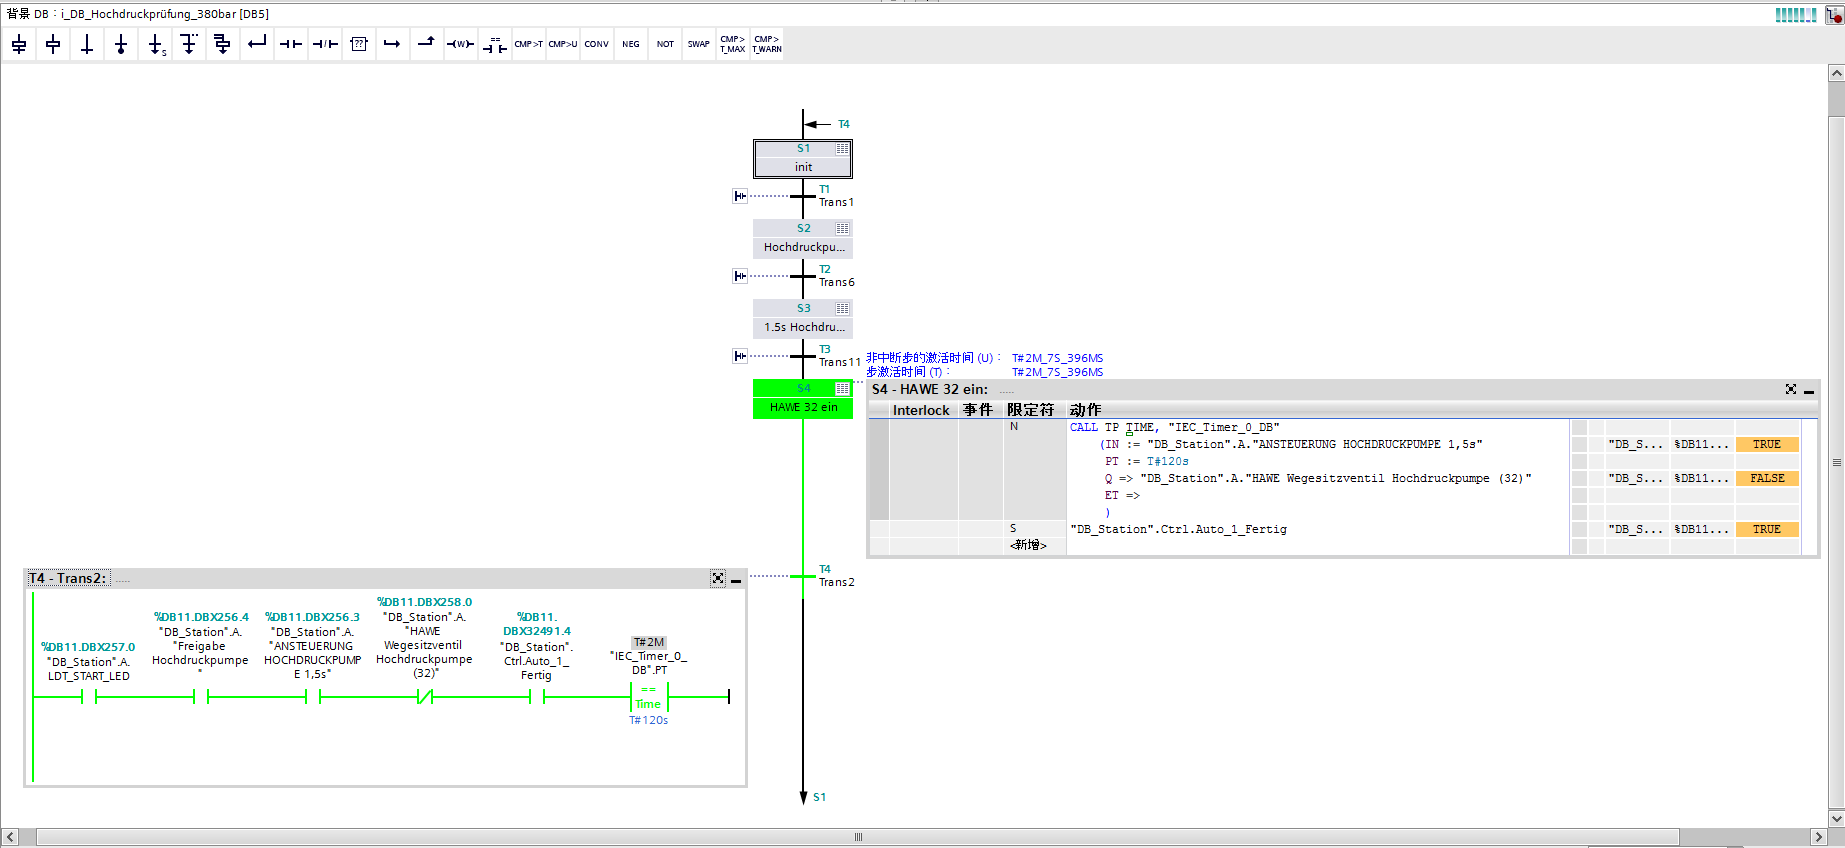Toggle the action table icon on step S1
The width and height of the screenshot is (1845, 848).
click(x=842, y=149)
